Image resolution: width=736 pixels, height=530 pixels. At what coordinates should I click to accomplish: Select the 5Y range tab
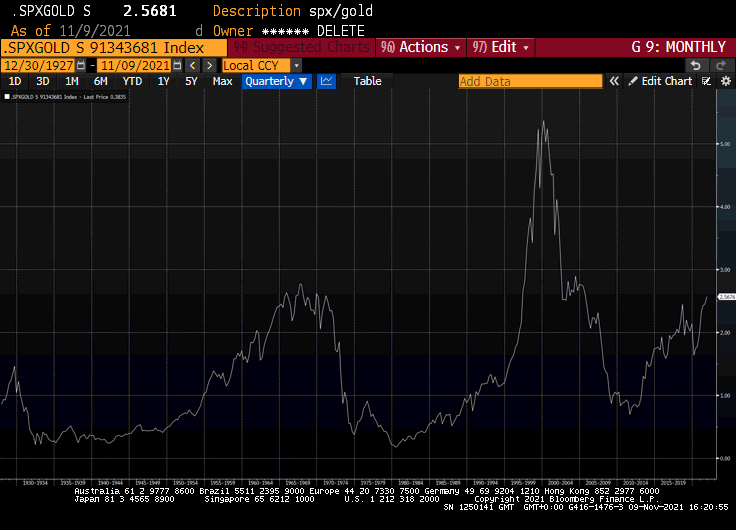click(x=191, y=81)
